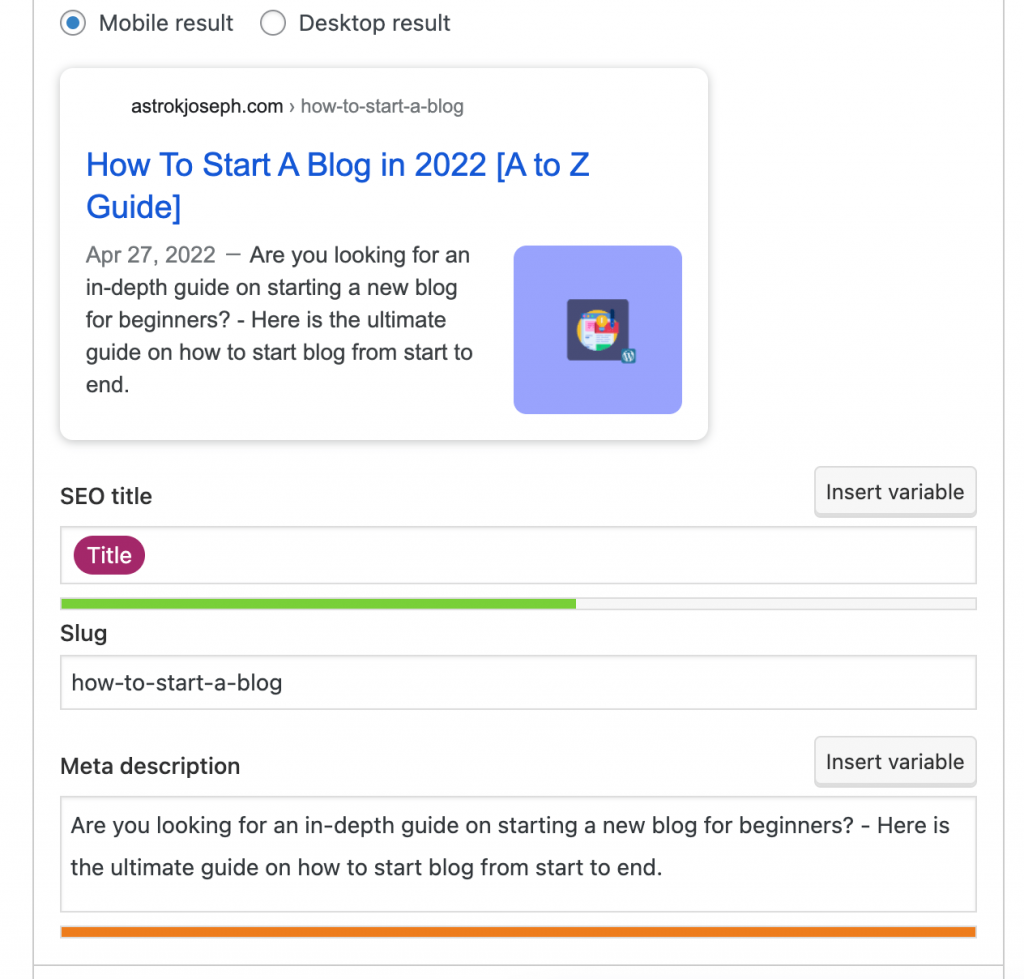Image resolution: width=1024 pixels, height=979 pixels.
Task: Select the Desktop result radio button
Action: coord(272,23)
